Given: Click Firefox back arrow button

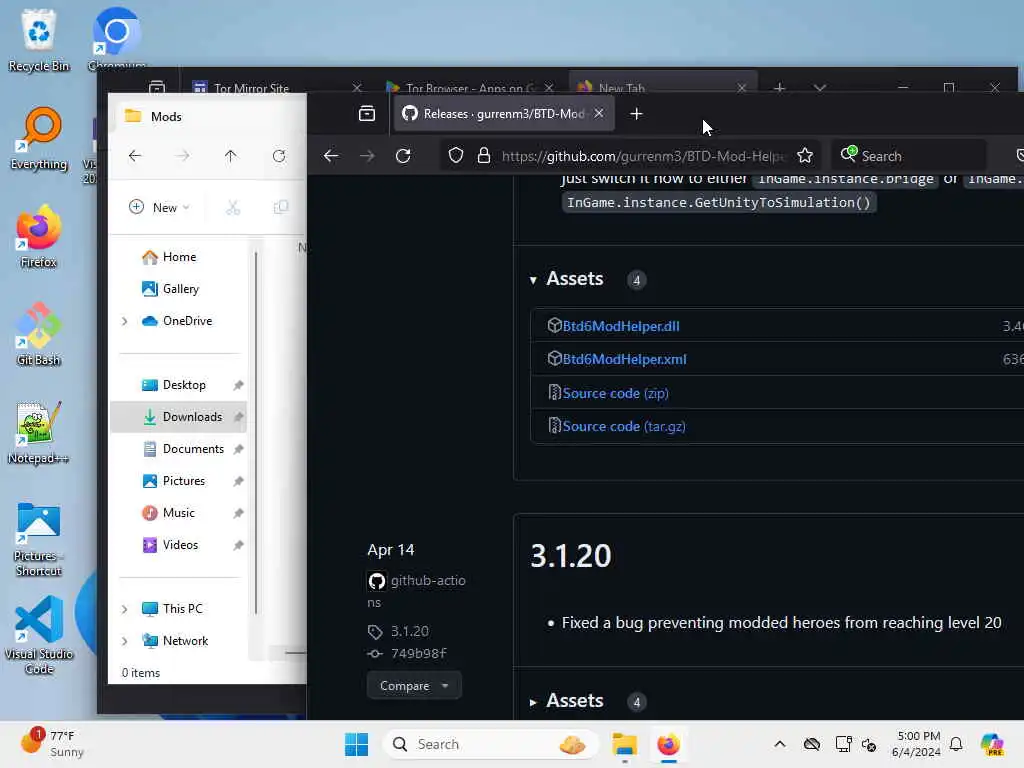Looking at the screenshot, I should click(x=331, y=155).
